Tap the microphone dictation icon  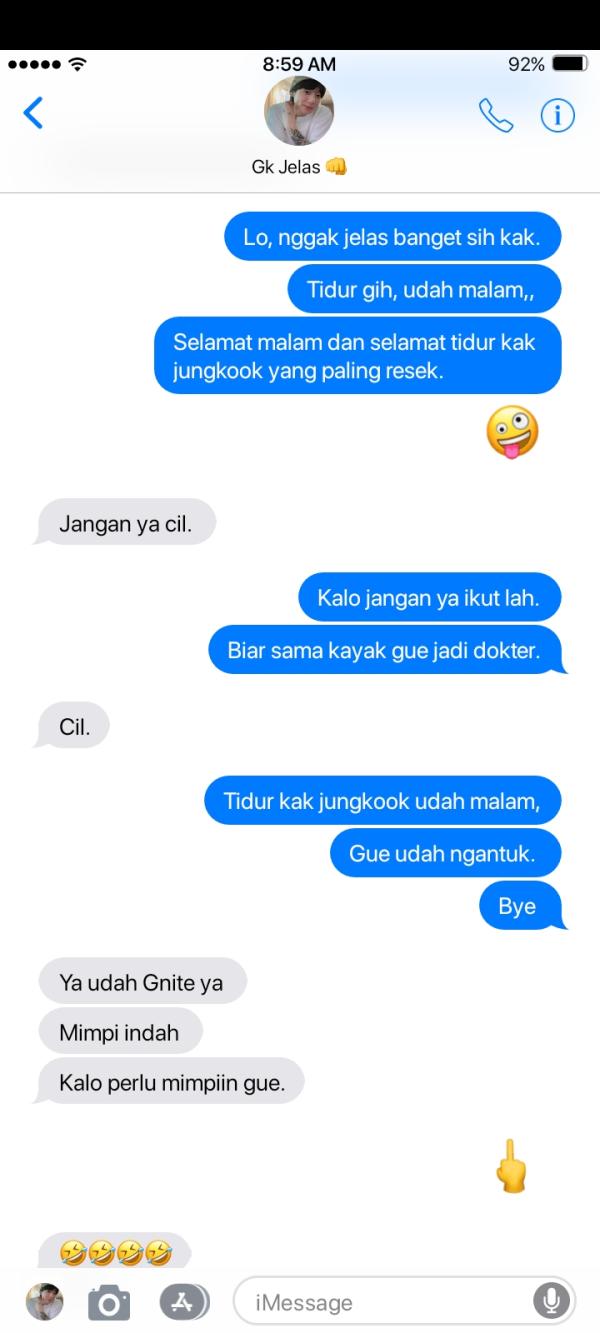[x=551, y=1301]
